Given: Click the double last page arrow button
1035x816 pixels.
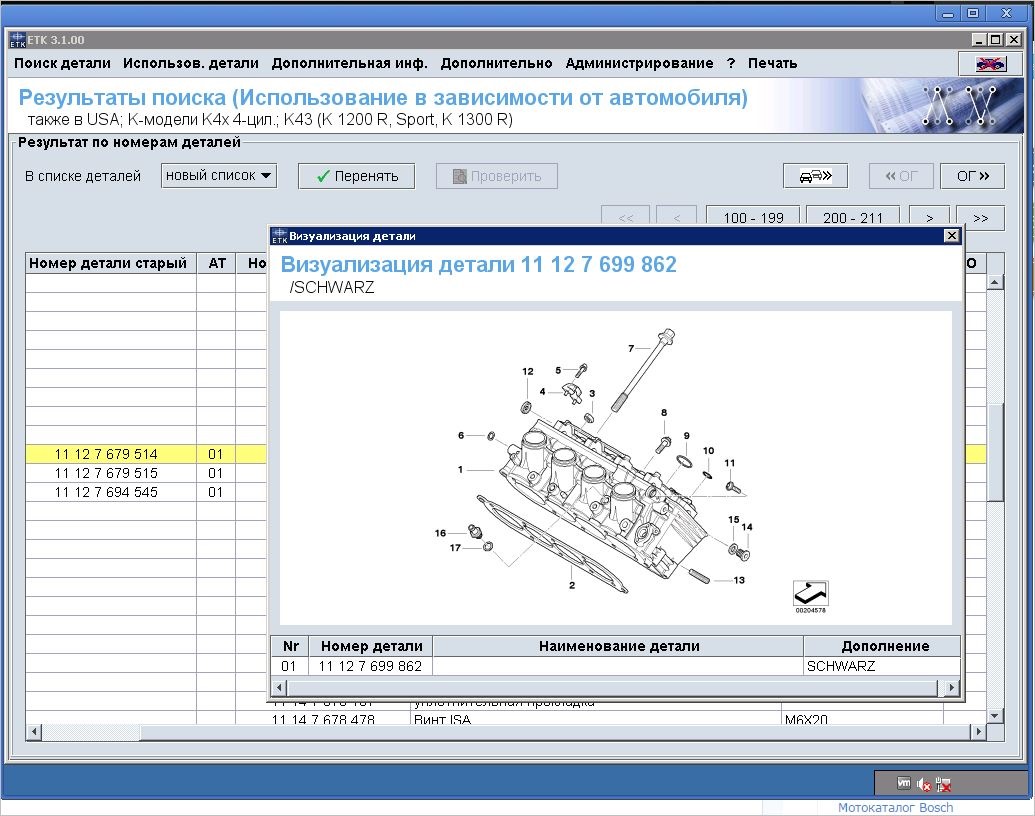Looking at the screenshot, I should 980,217.
